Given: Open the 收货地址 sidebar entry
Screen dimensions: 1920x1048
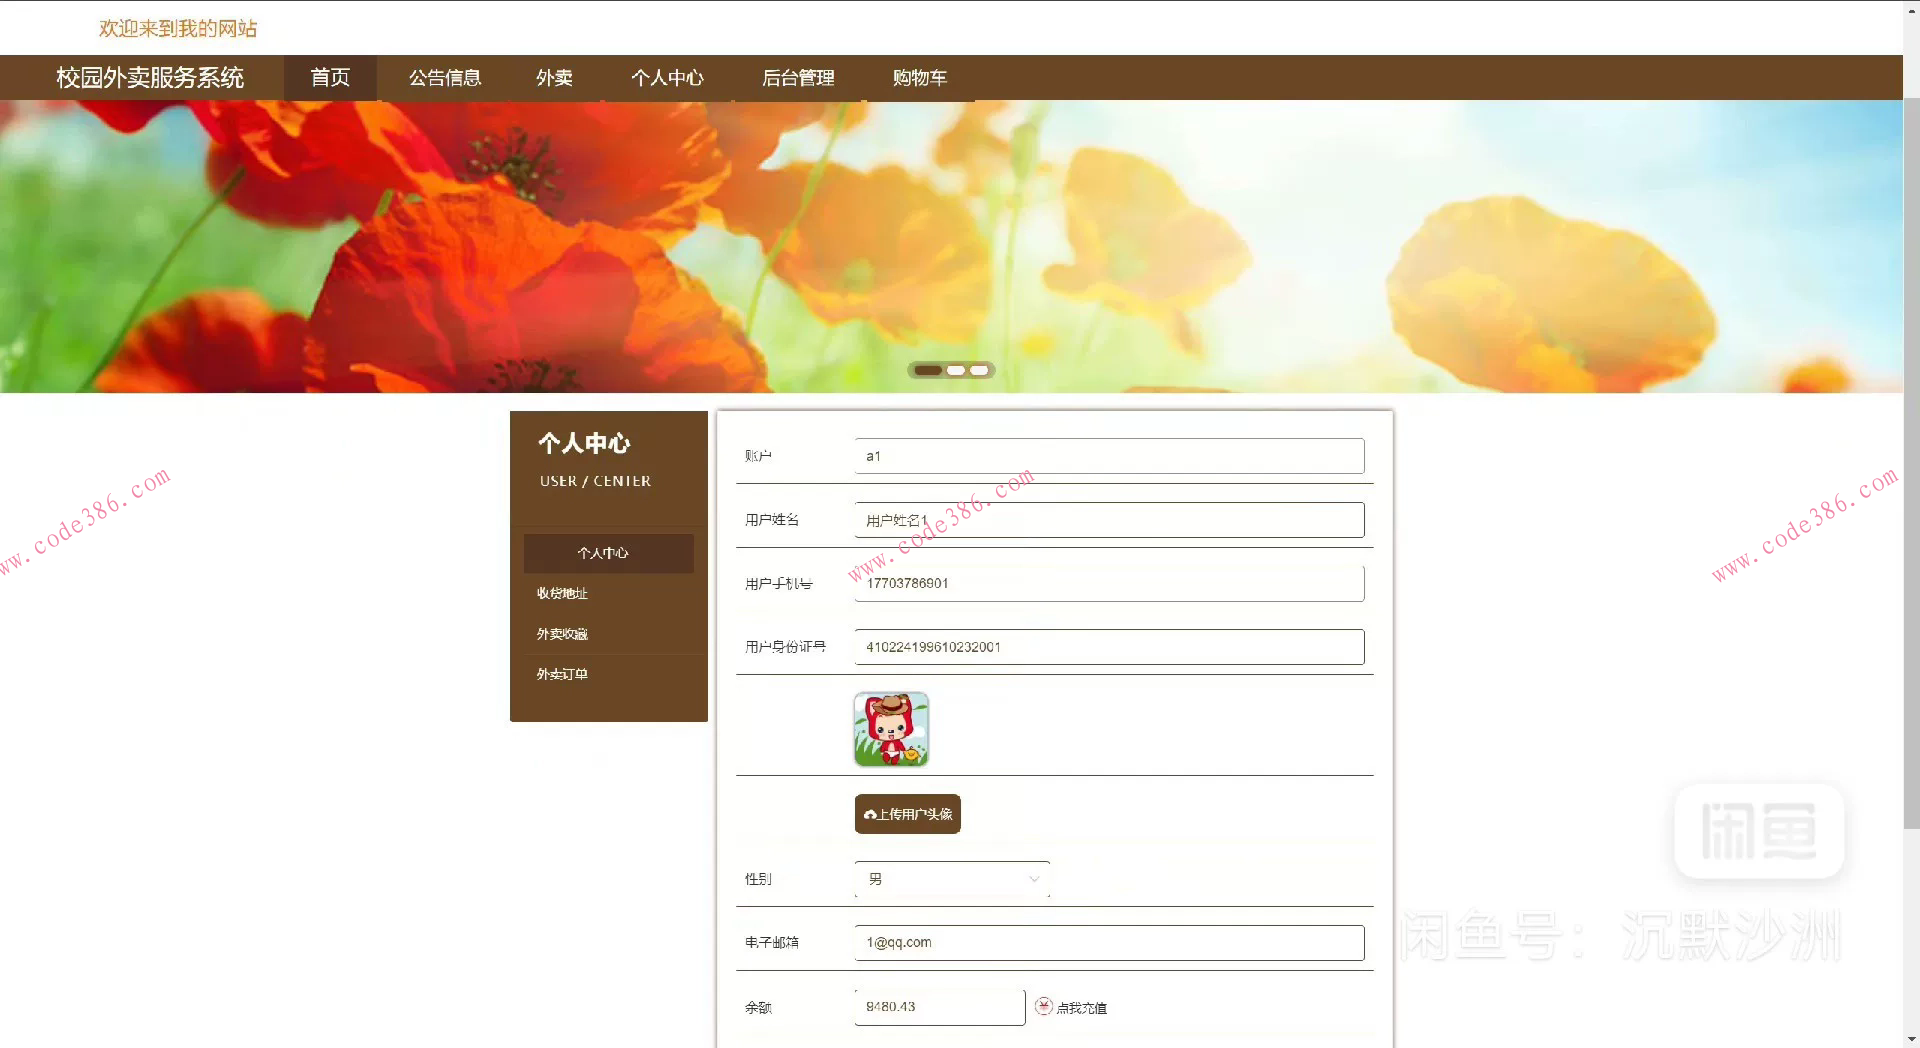Looking at the screenshot, I should pos(562,593).
